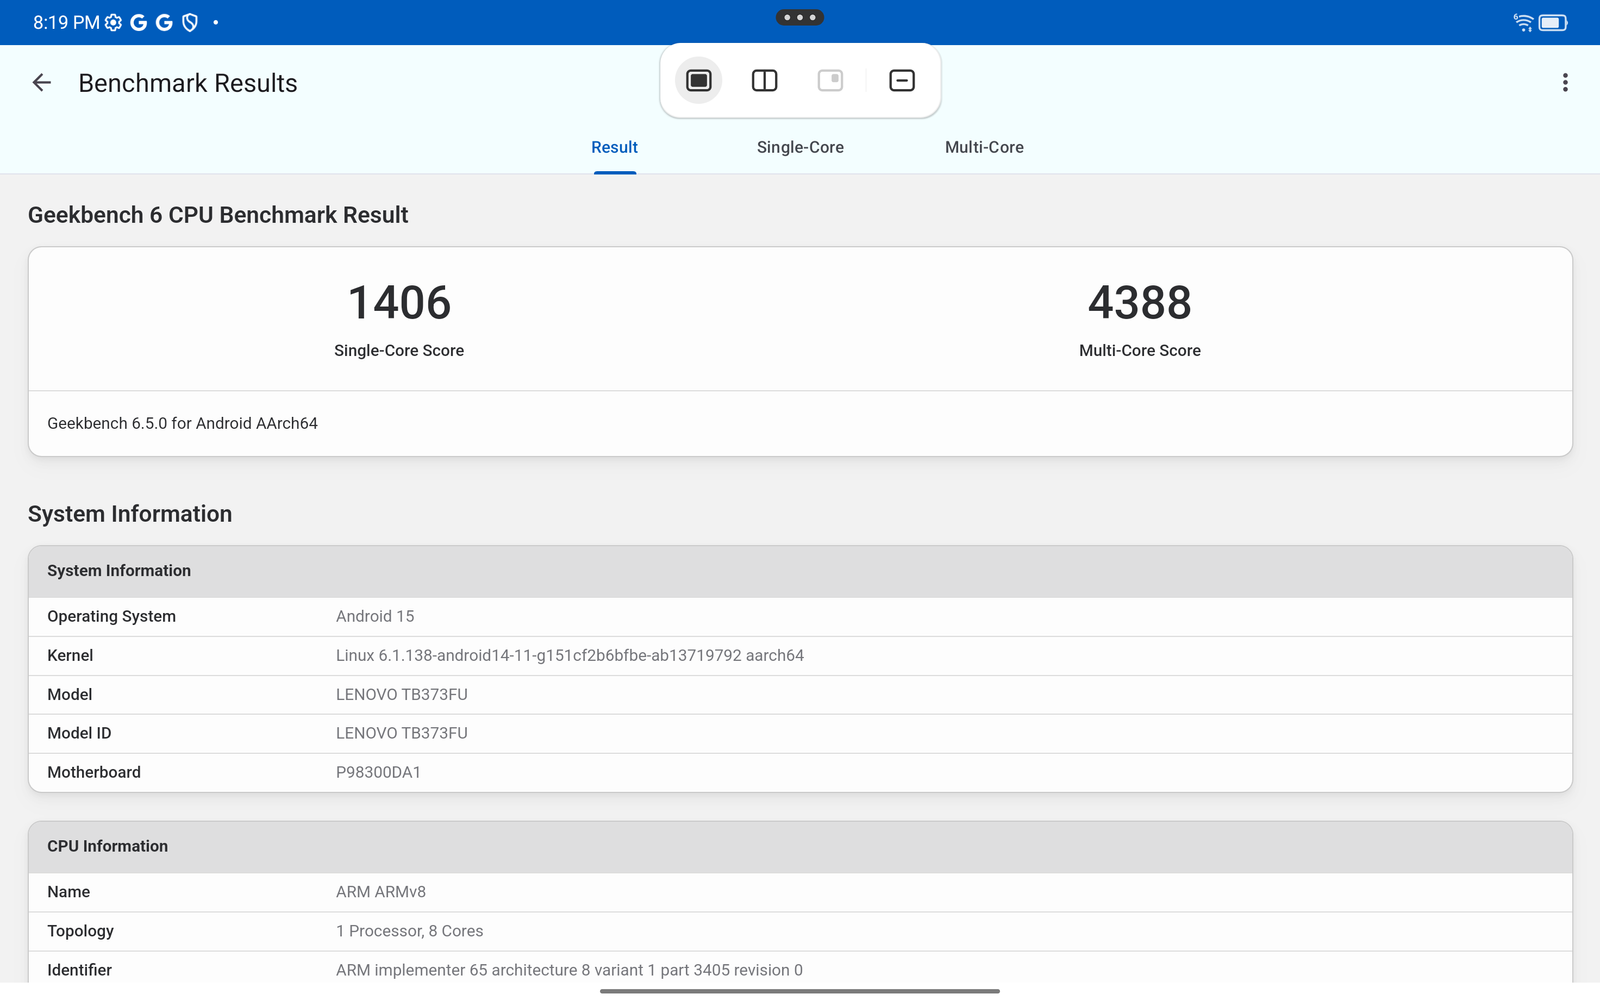Image resolution: width=1600 pixels, height=1000 pixels.
Task: Expand the three-dot window handle pill
Action: (800, 17)
